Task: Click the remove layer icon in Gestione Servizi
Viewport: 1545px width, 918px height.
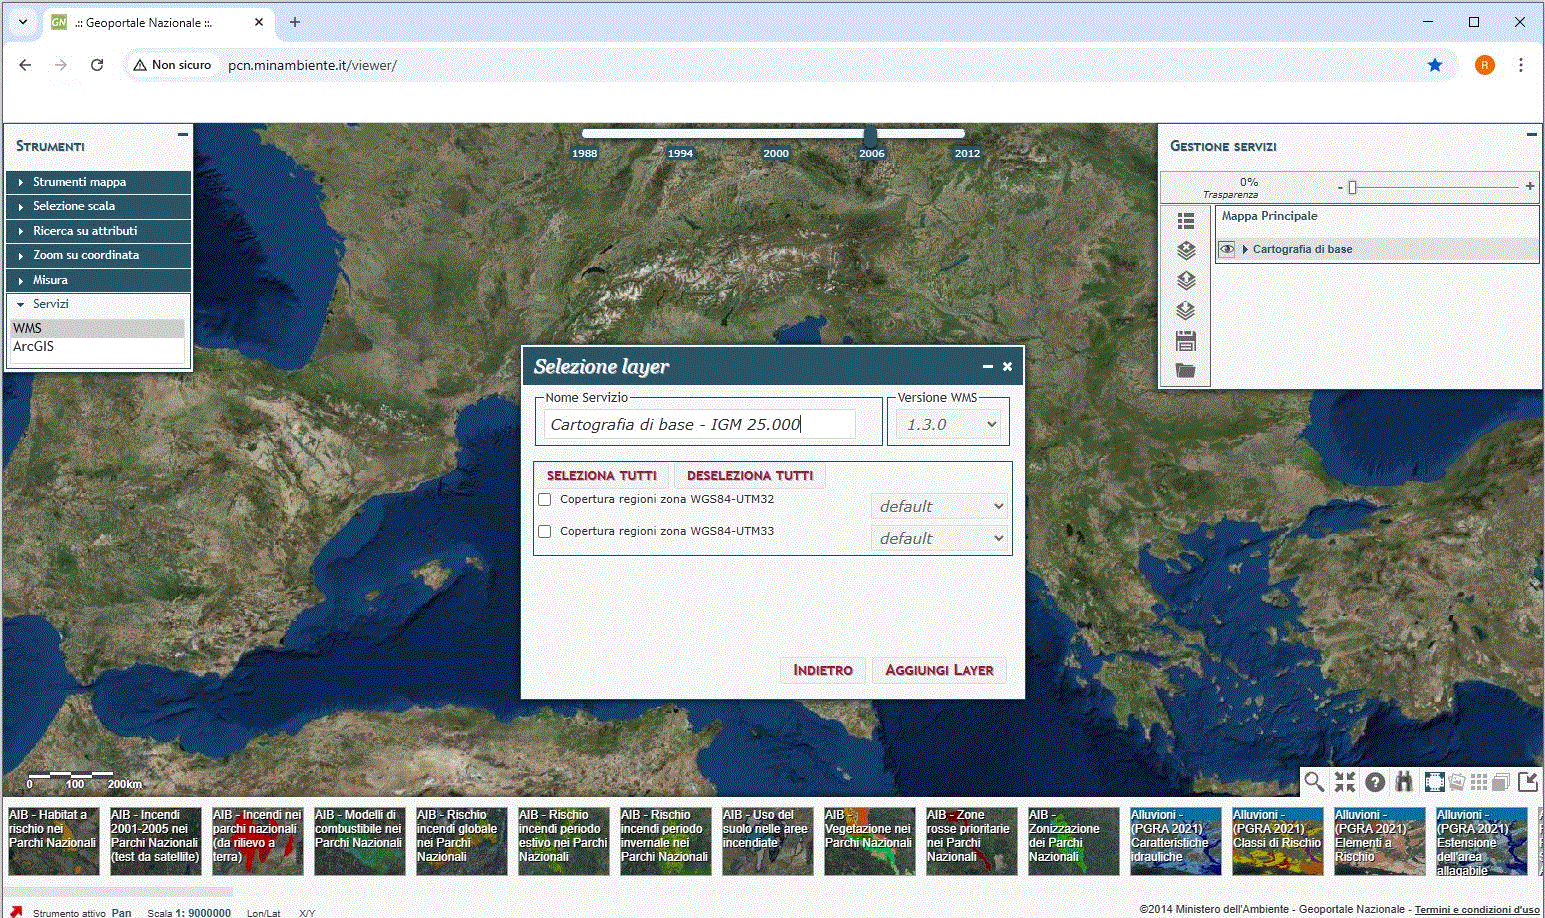Action: [x=1186, y=251]
